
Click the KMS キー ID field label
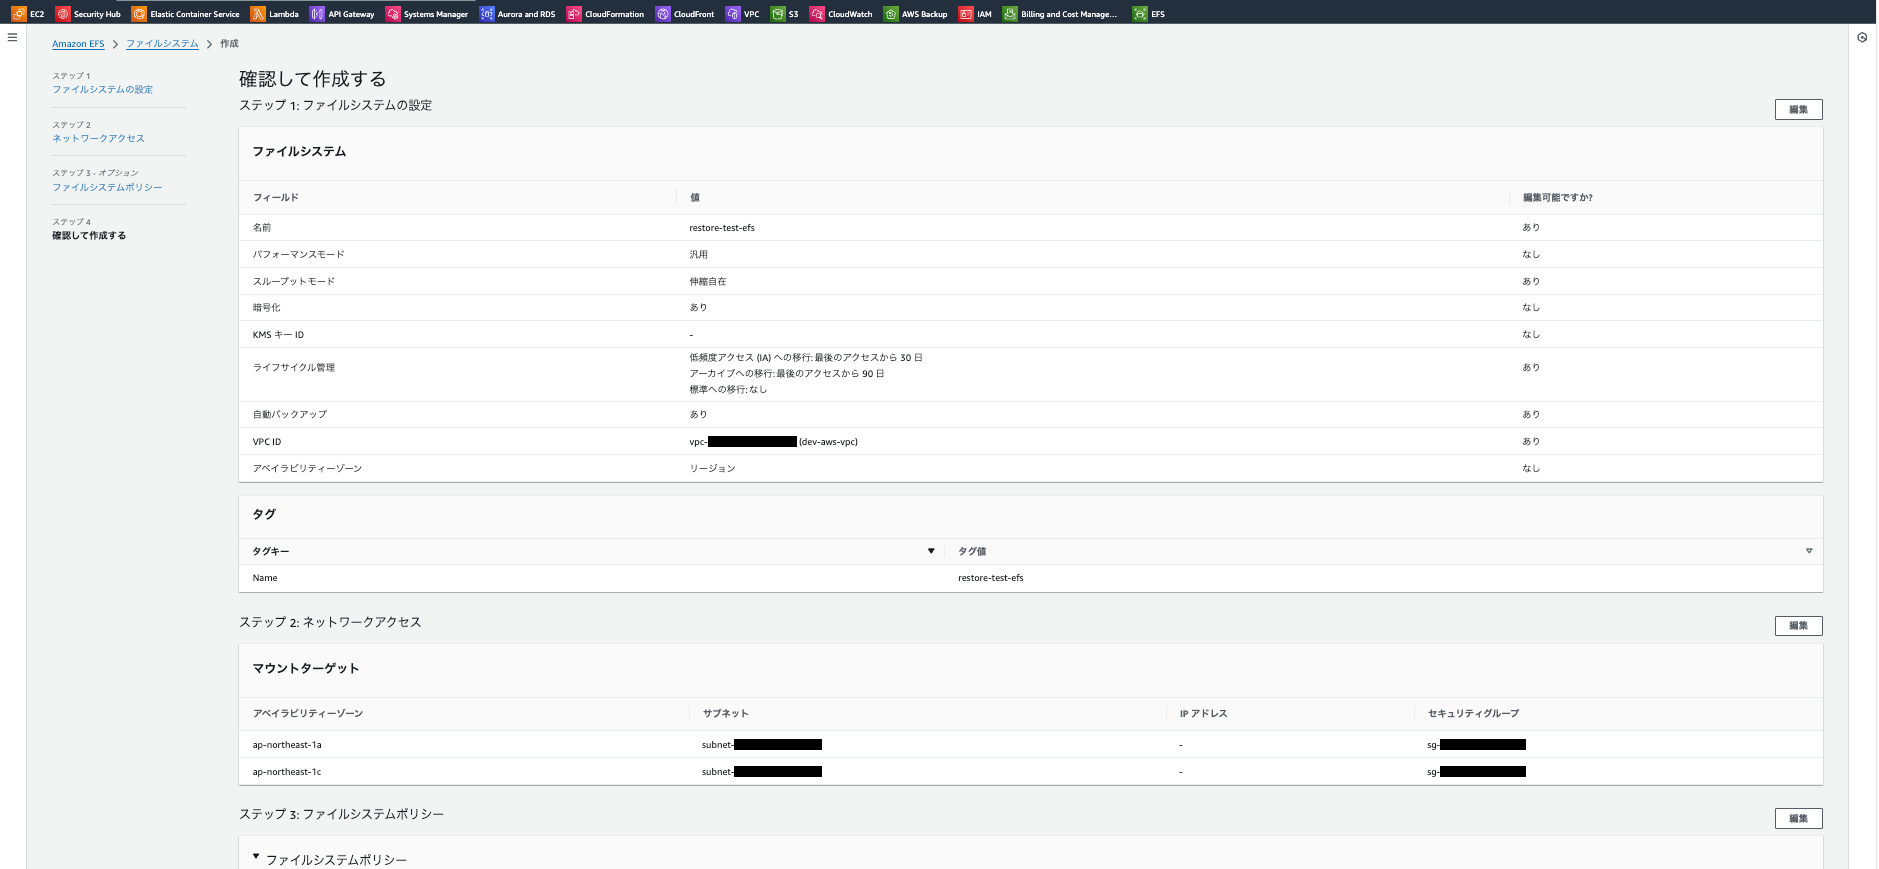pos(278,335)
